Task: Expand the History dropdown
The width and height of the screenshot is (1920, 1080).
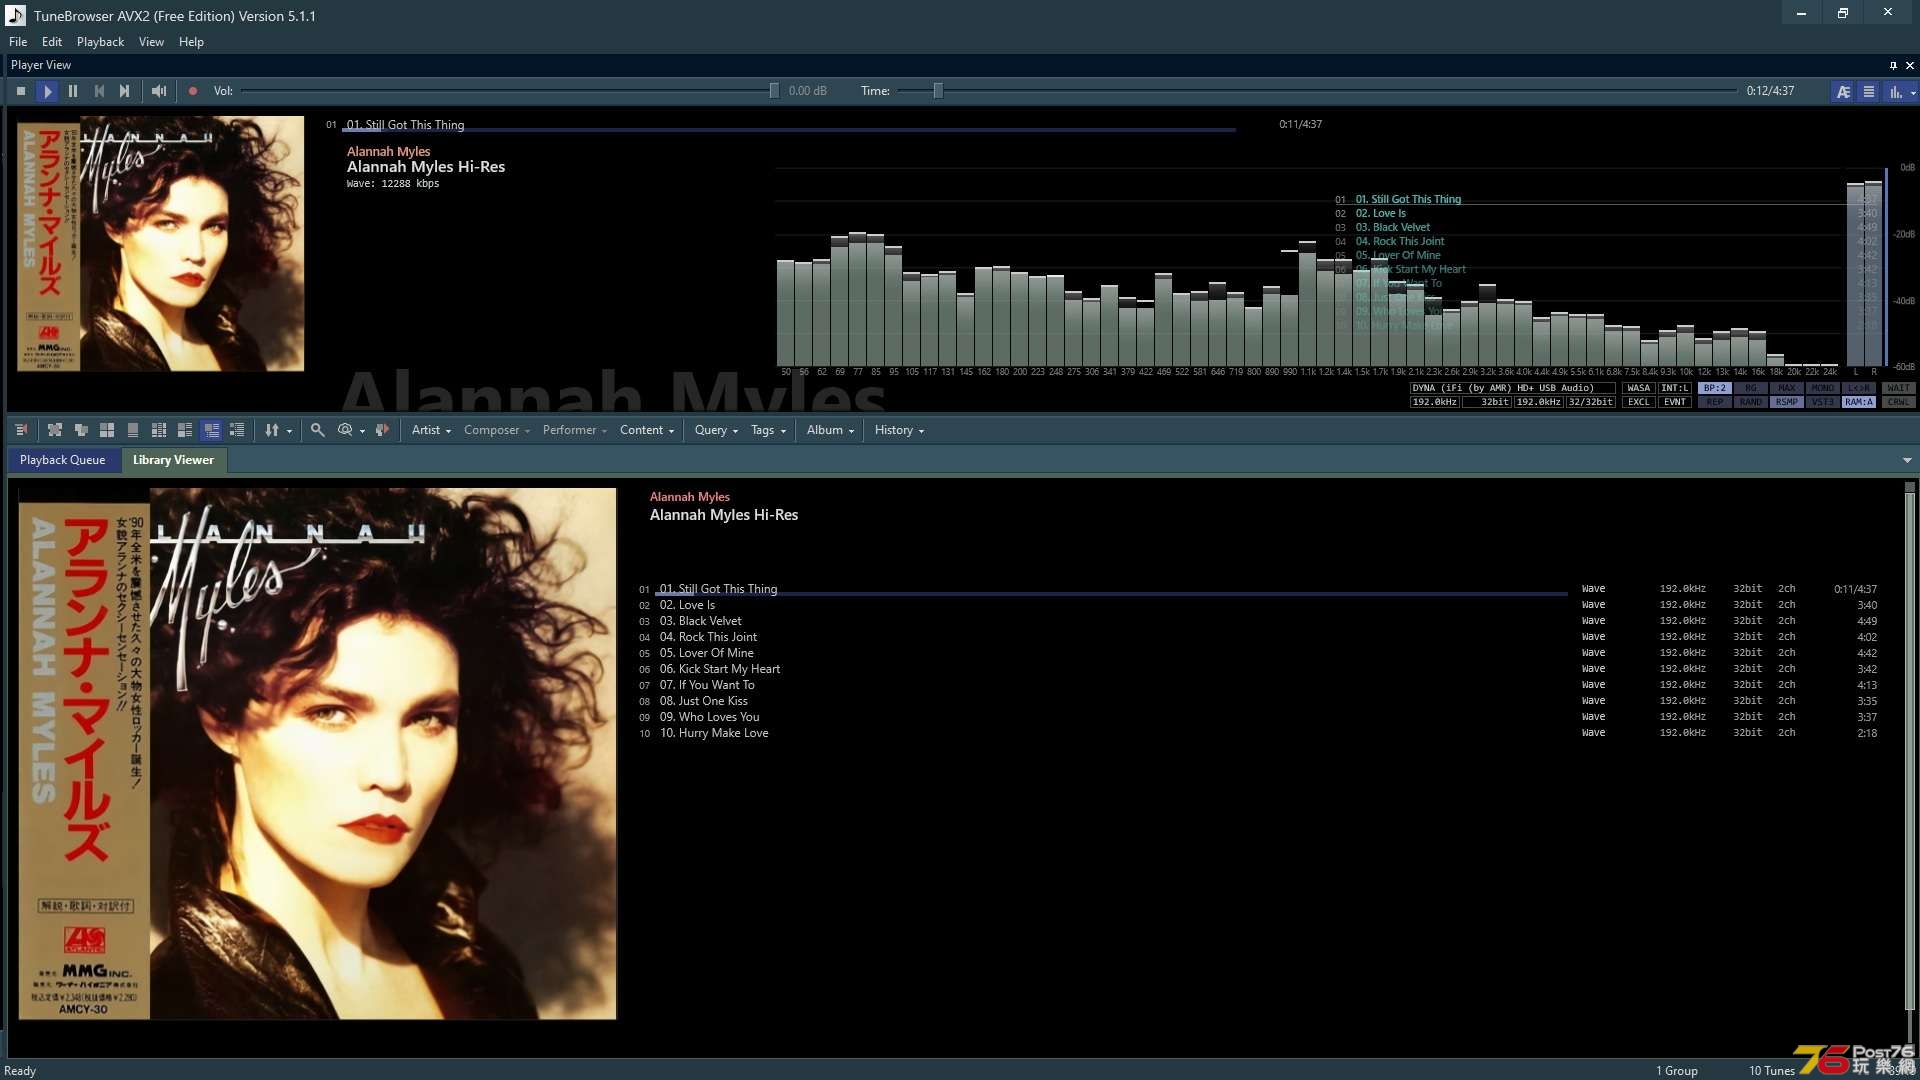Action: point(899,430)
